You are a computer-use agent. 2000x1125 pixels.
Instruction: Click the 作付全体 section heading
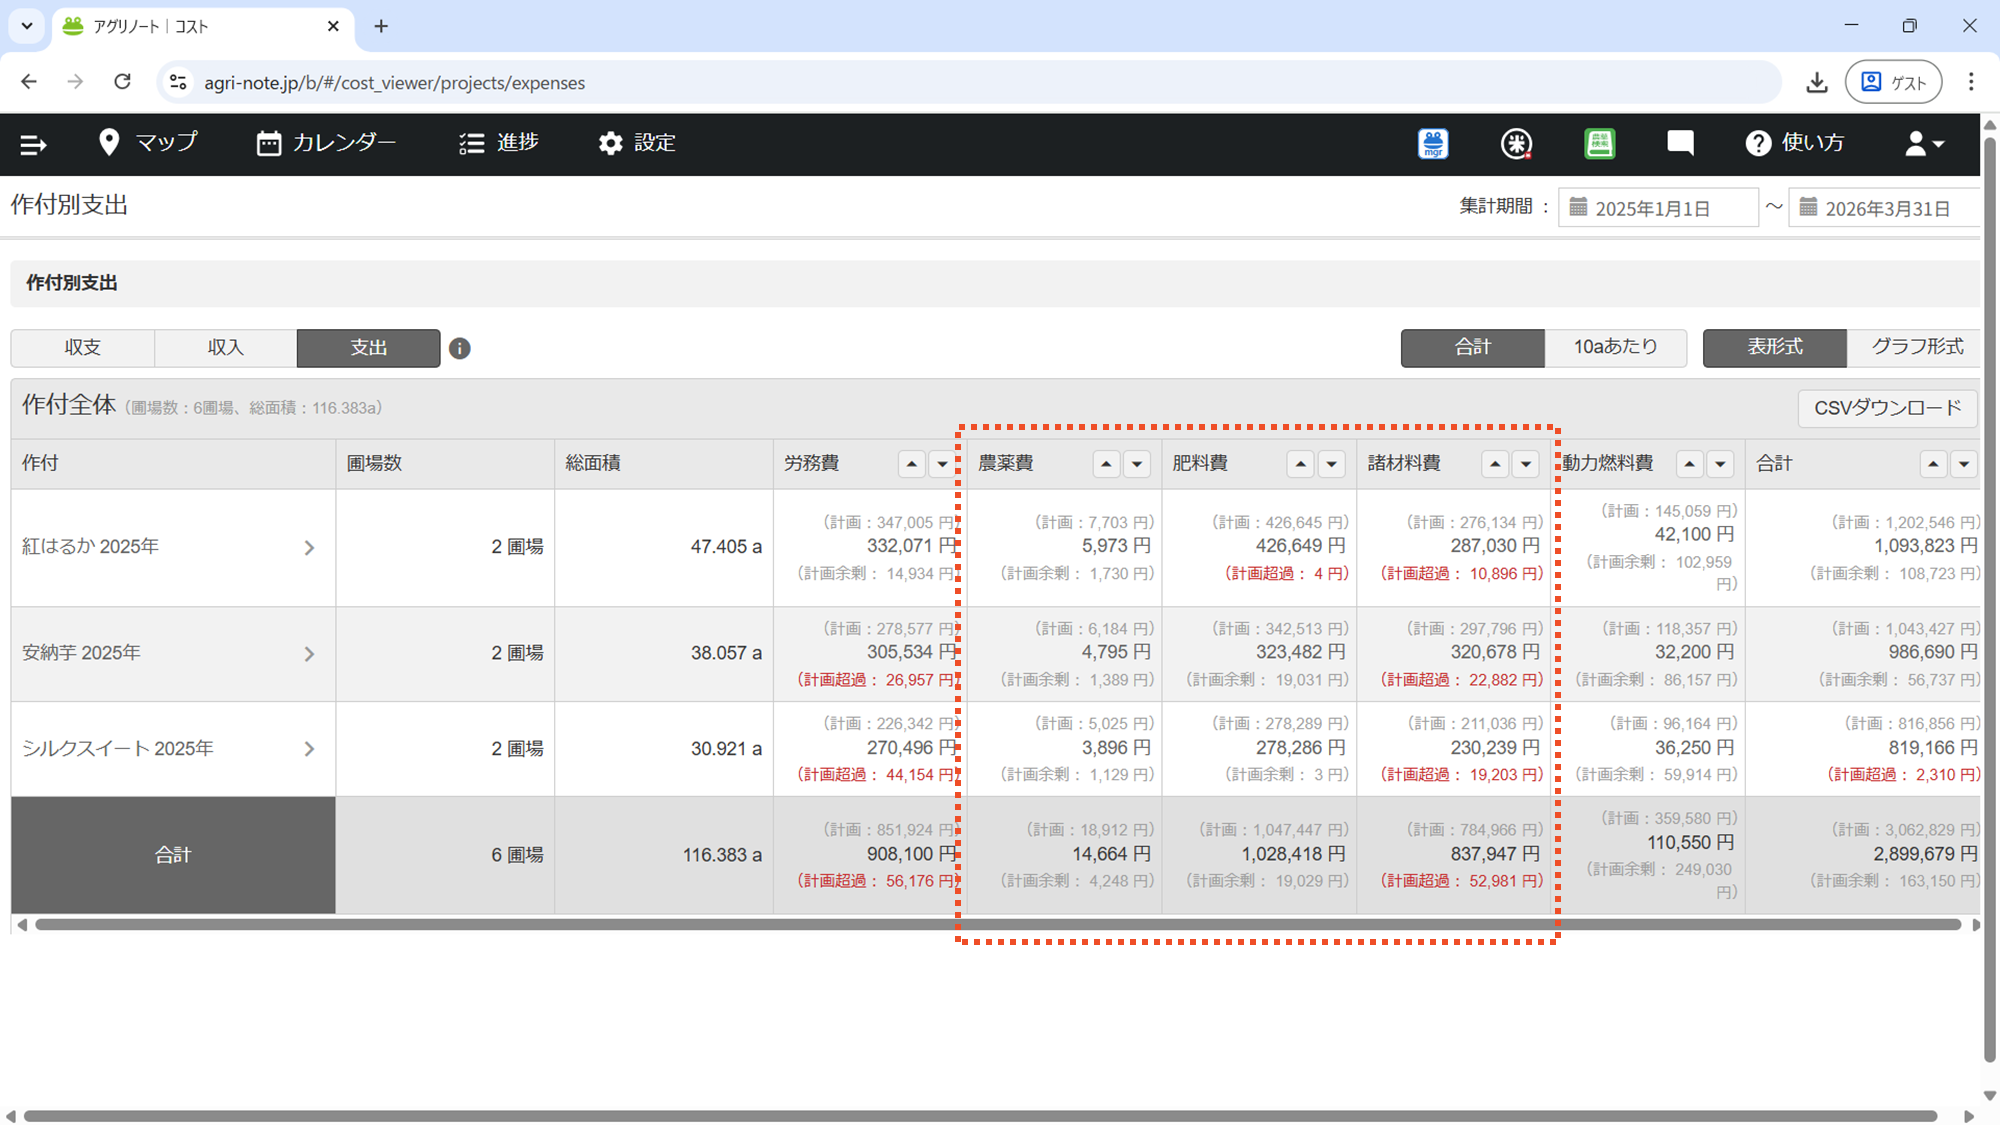(69, 405)
